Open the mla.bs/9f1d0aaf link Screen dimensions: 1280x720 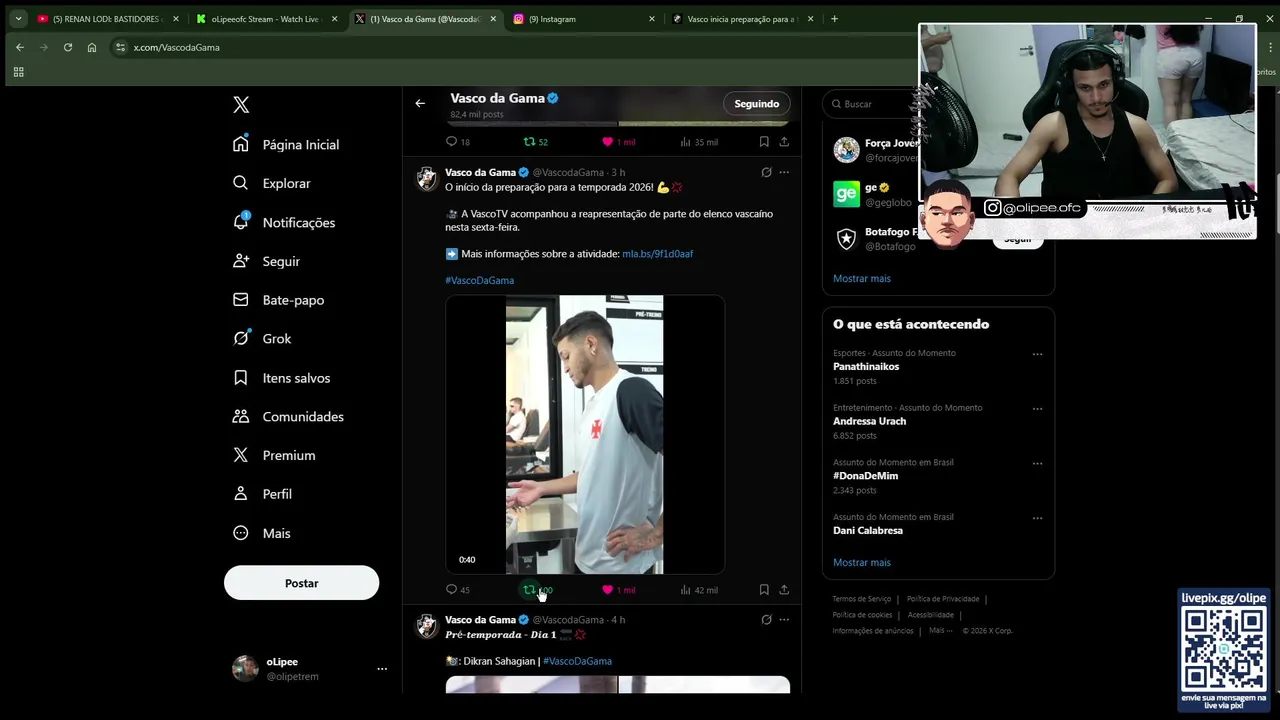(657, 254)
